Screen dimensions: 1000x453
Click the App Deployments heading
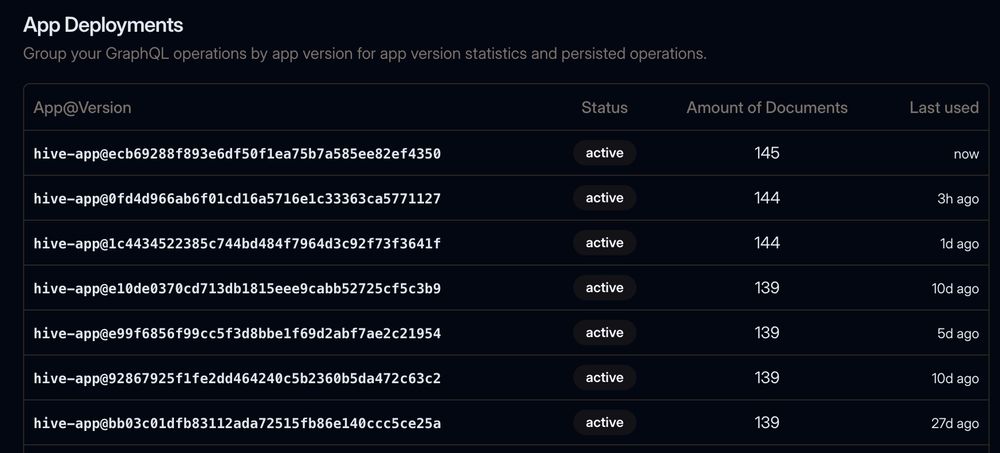(103, 25)
